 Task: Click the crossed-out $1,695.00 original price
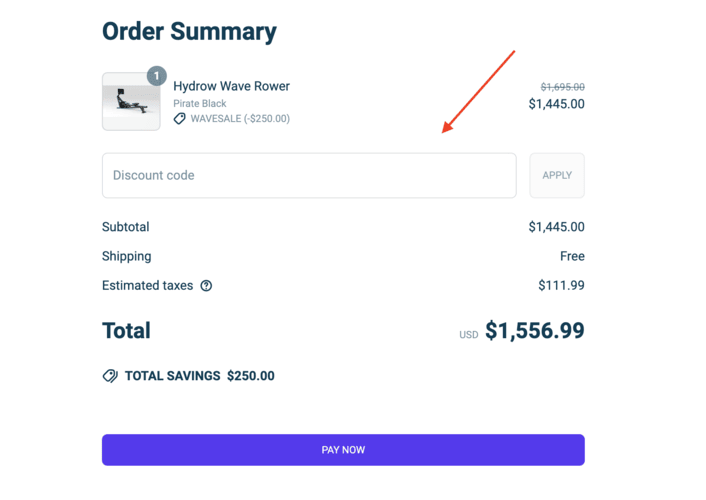point(563,87)
